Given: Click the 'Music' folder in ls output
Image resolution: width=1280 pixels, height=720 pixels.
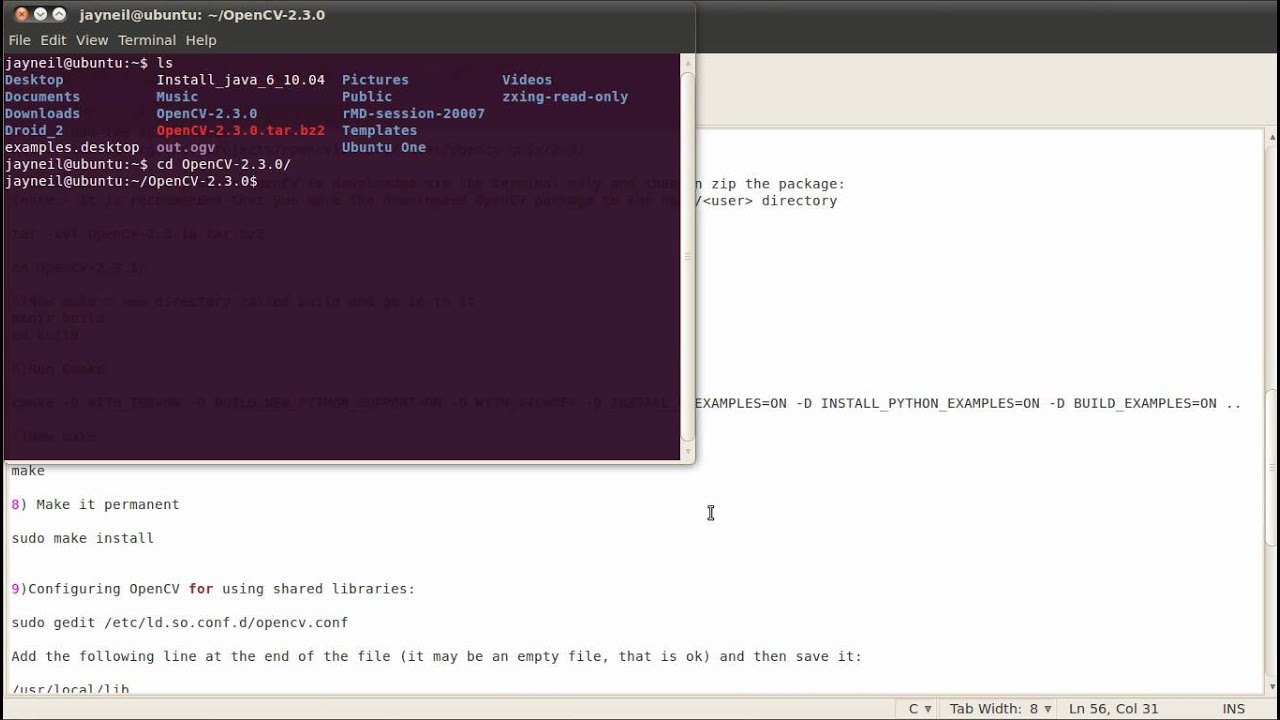Looking at the screenshot, I should [x=177, y=97].
